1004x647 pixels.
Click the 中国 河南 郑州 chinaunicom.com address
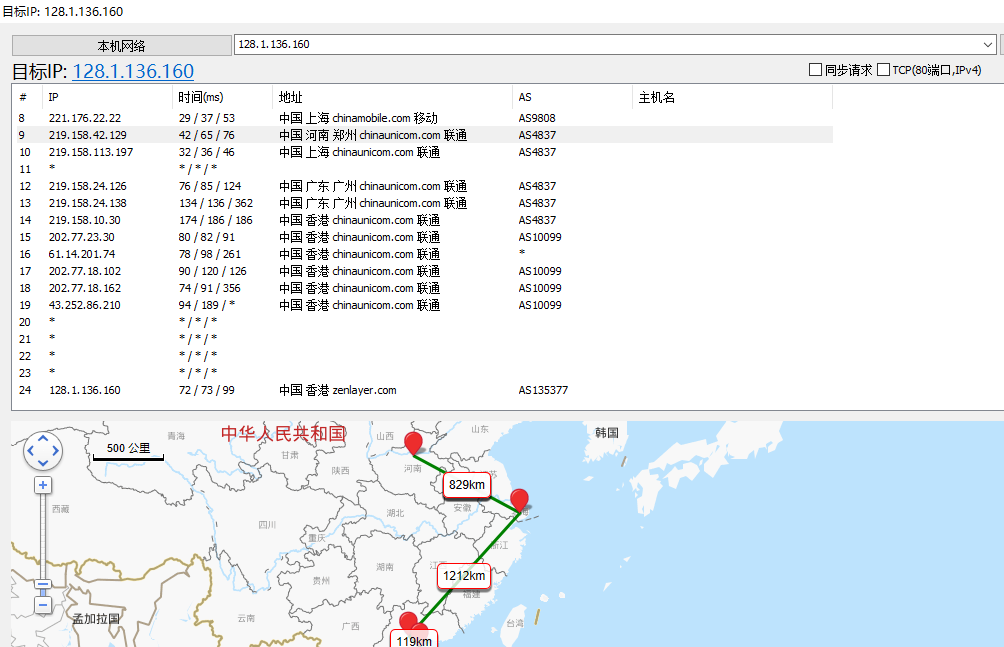(373, 135)
